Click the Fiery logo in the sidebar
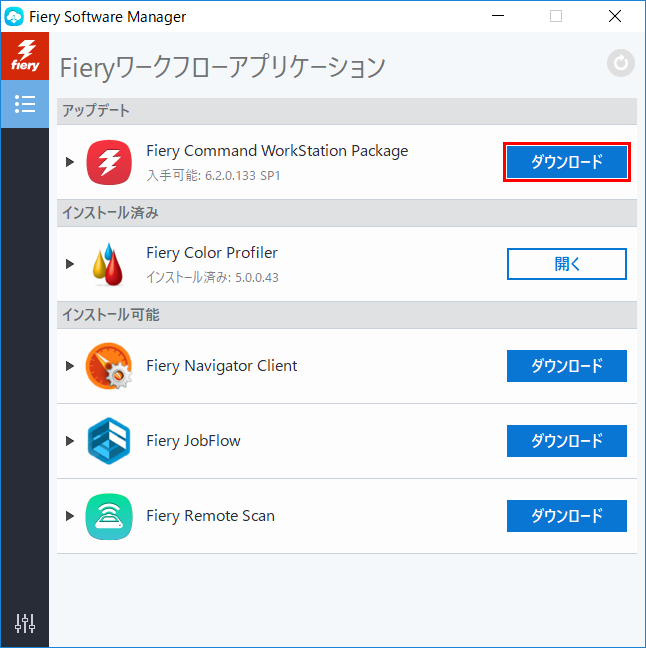The image size is (646, 648). (x=25, y=56)
